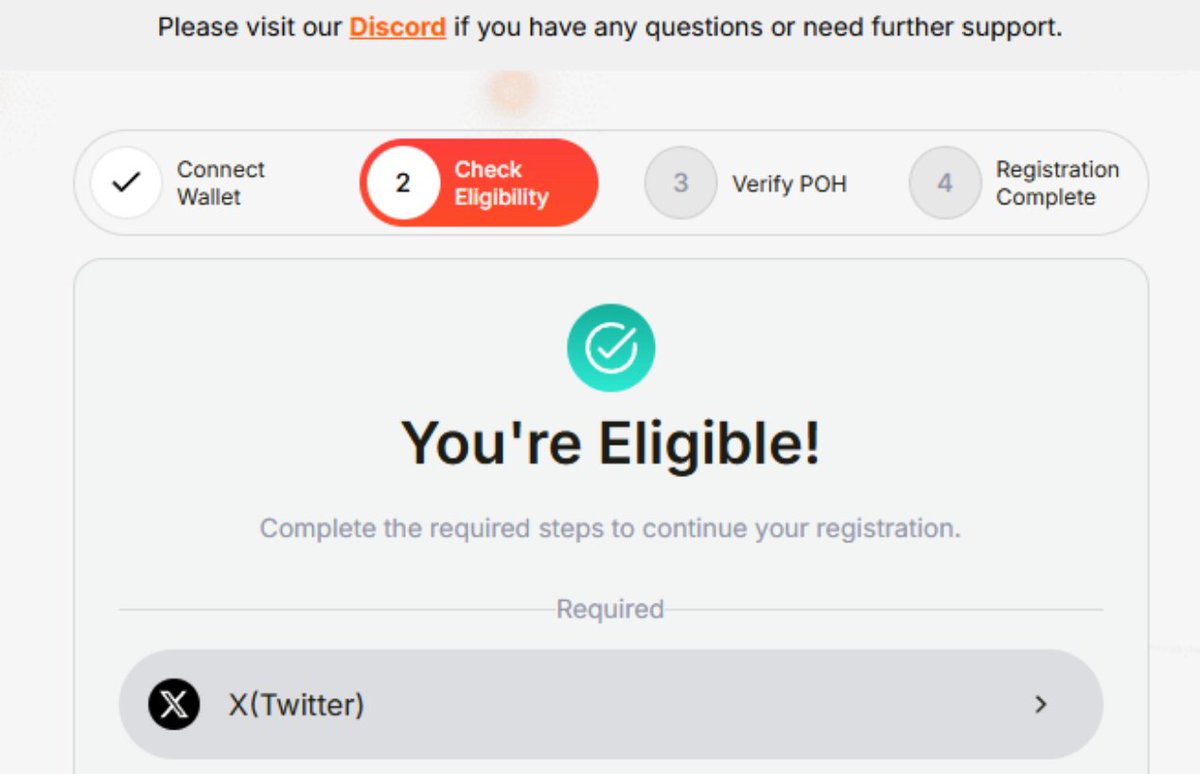
Task: Select the Check Eligibility step label
Action: pyautogui.click(x=501, y=183)
